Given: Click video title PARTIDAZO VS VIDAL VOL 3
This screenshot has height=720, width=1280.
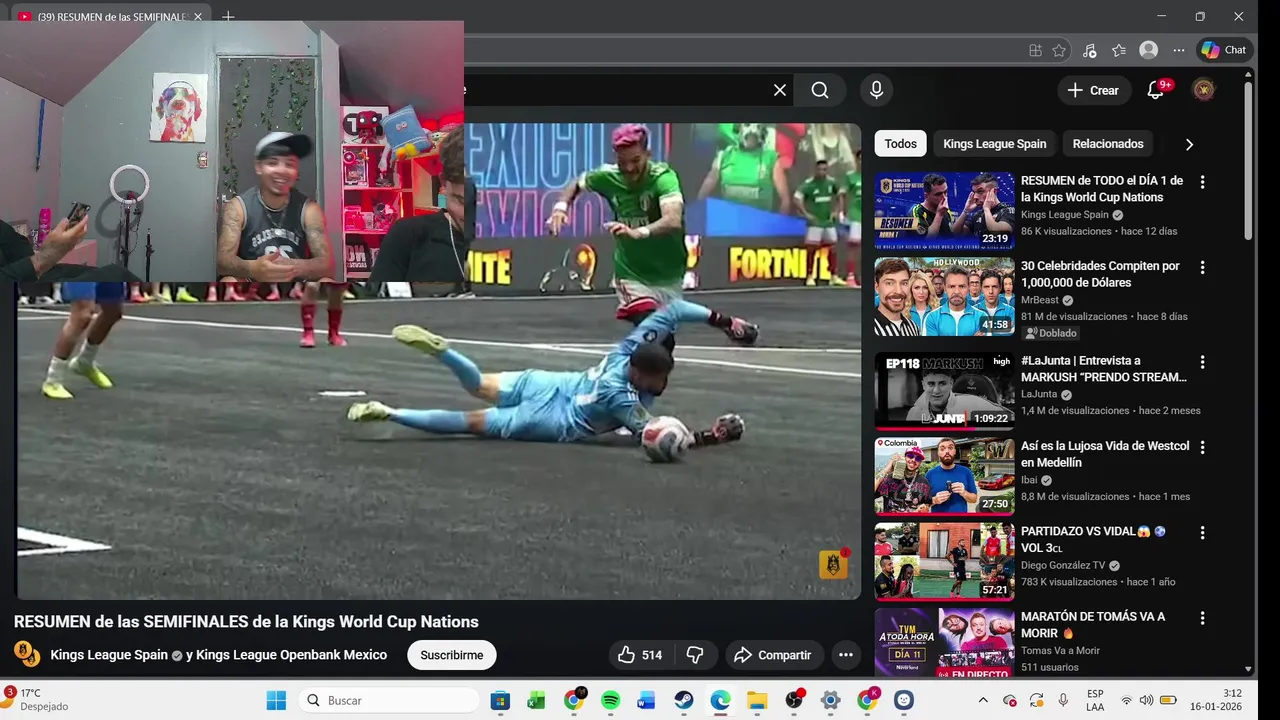Looking at the screenshot, I should click(x=1093, y=540).
